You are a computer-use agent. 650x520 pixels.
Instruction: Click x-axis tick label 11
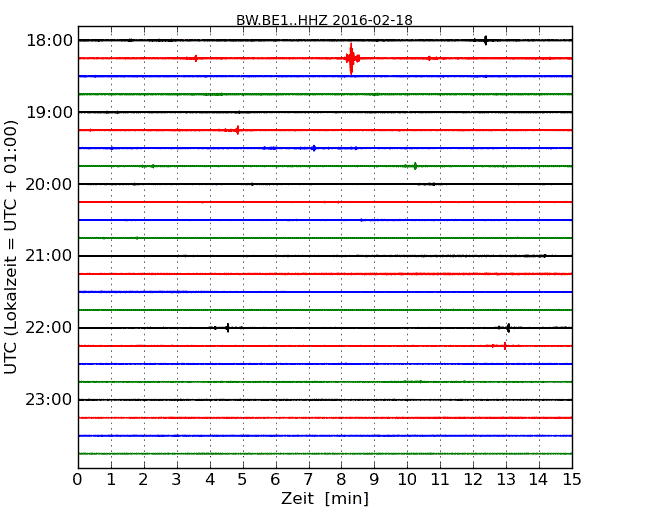pyautogui.click(x=440, y=479)
